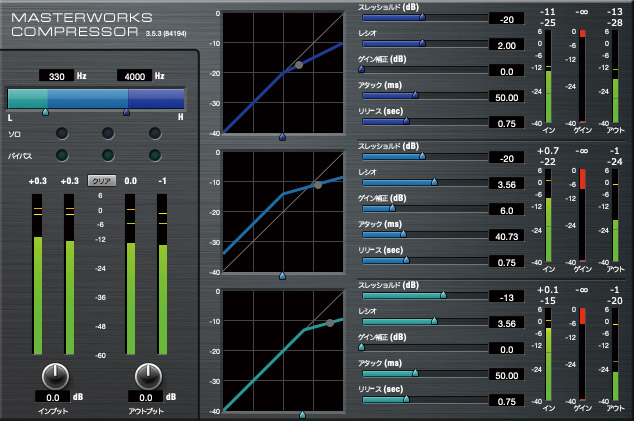Toggle bypass for the high band
This screenshot has width=634, height=421.
click(155, 155)
